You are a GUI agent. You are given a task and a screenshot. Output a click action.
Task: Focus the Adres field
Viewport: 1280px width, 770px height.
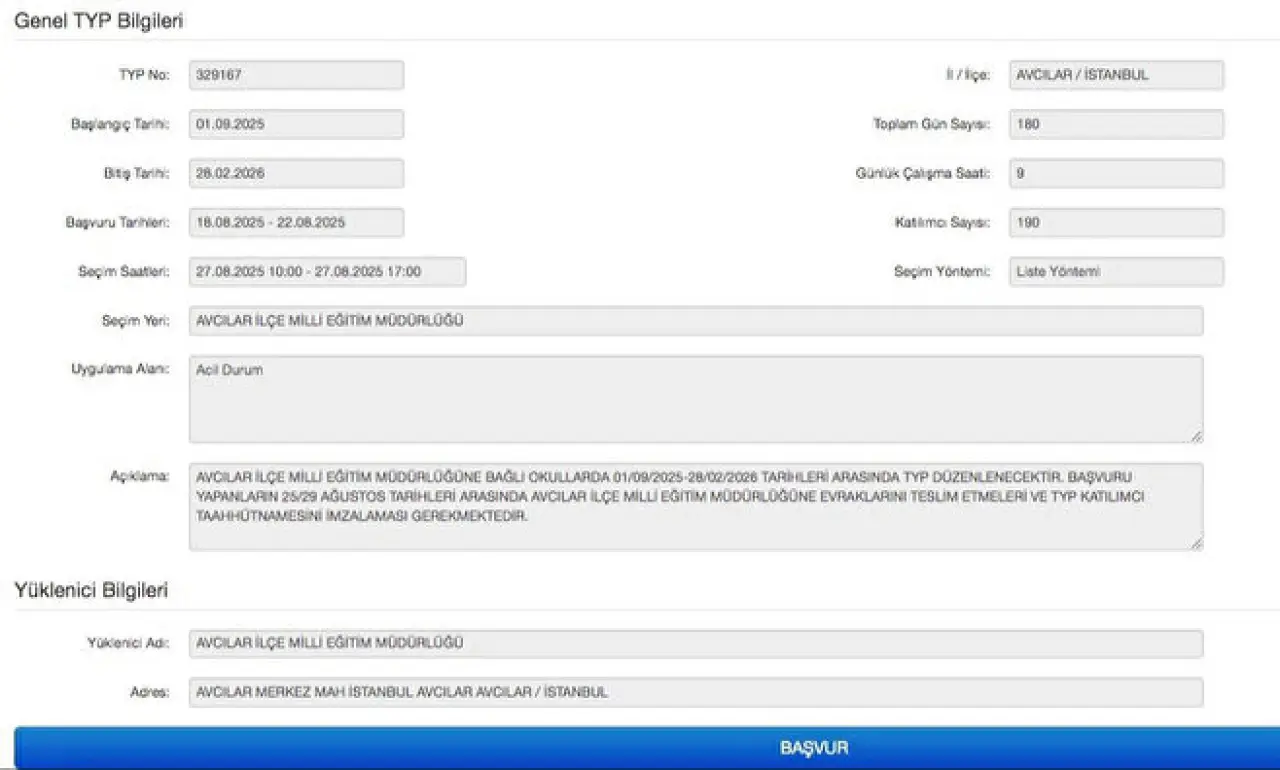(695, 692)
